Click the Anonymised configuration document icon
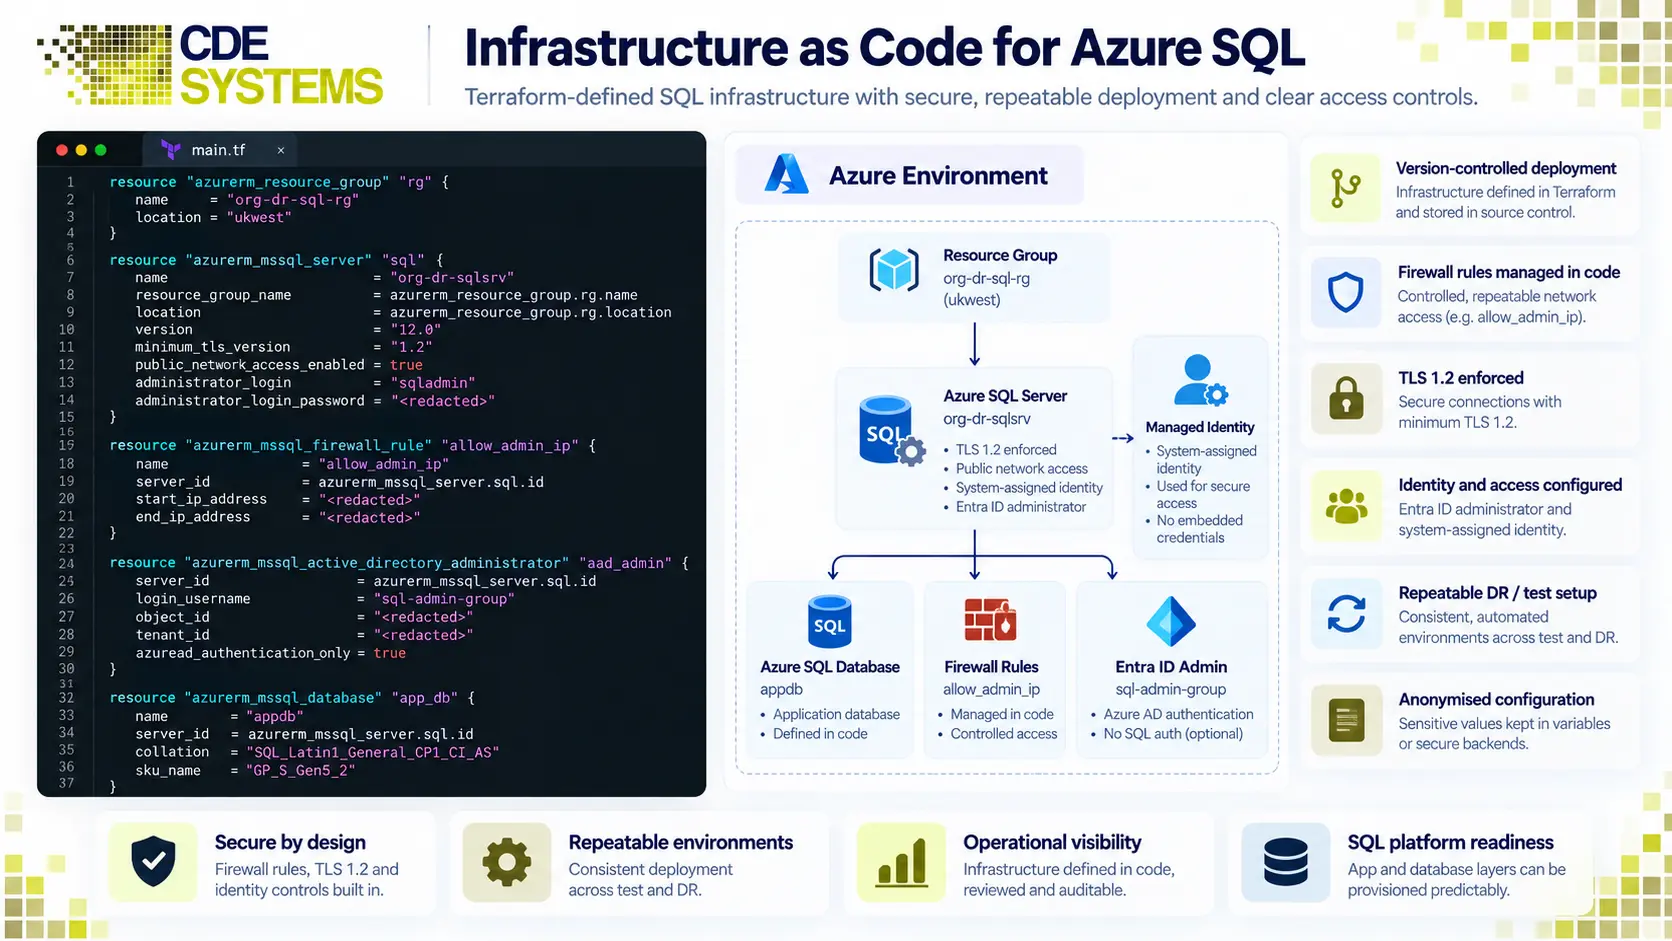This screenshot has height=941, width=1672. click(1346, 720)
